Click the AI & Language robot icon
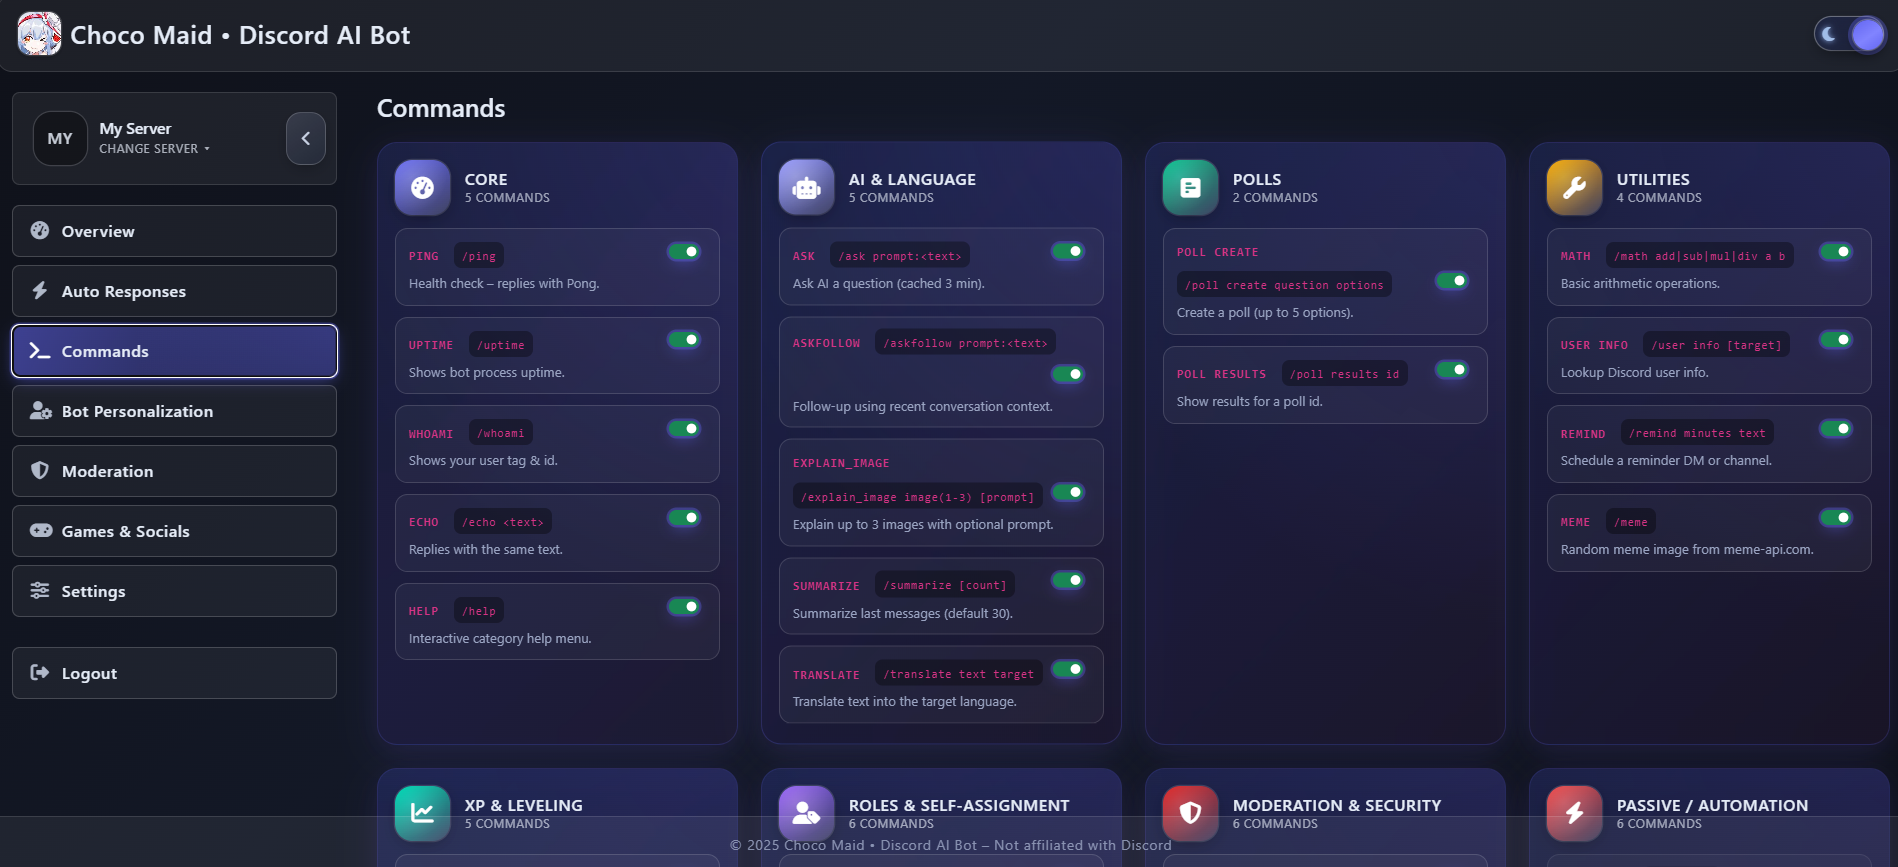The width and height of the screenshot is (1898, 867). [807, 187]
